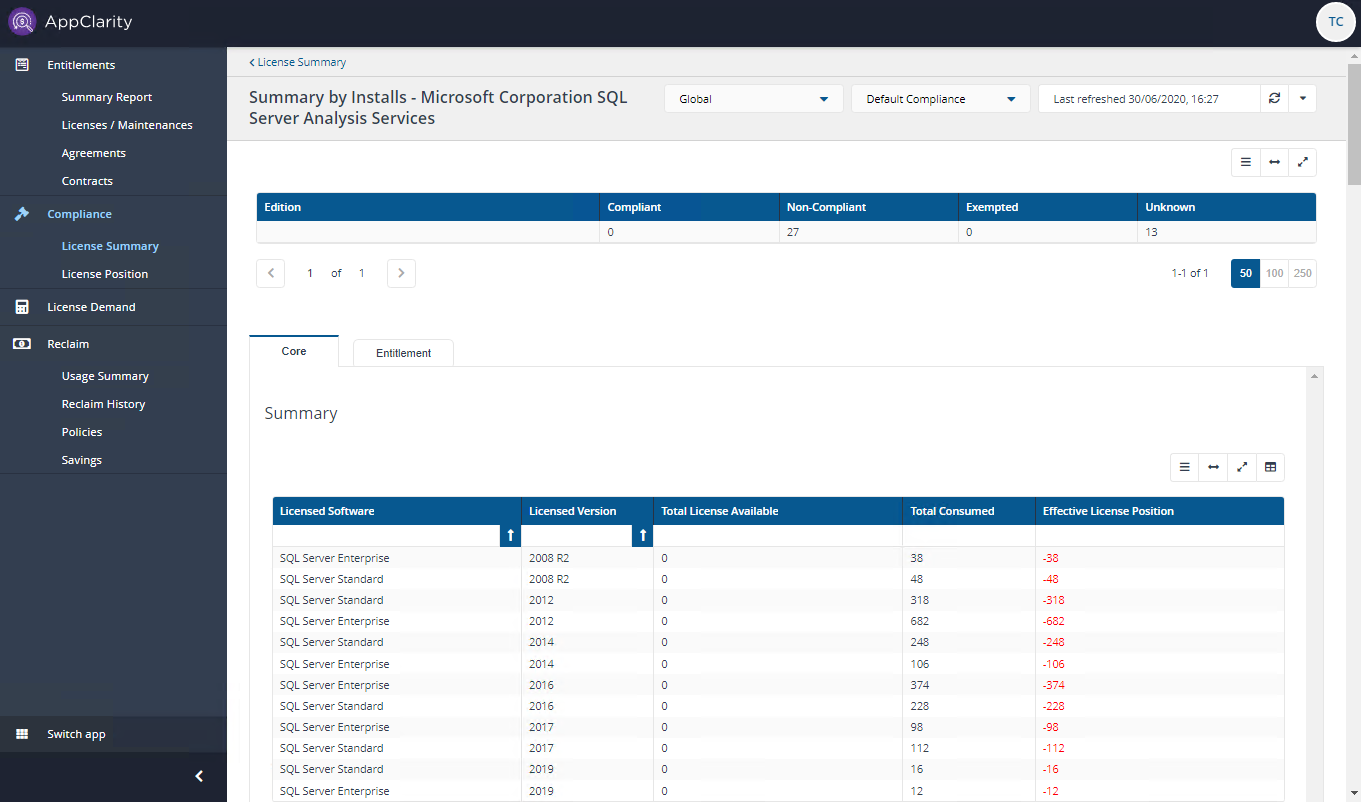Set page size to 250 rows
Screen dimensions: 1361x802
pyautogui.click(x=1302, y=273)
